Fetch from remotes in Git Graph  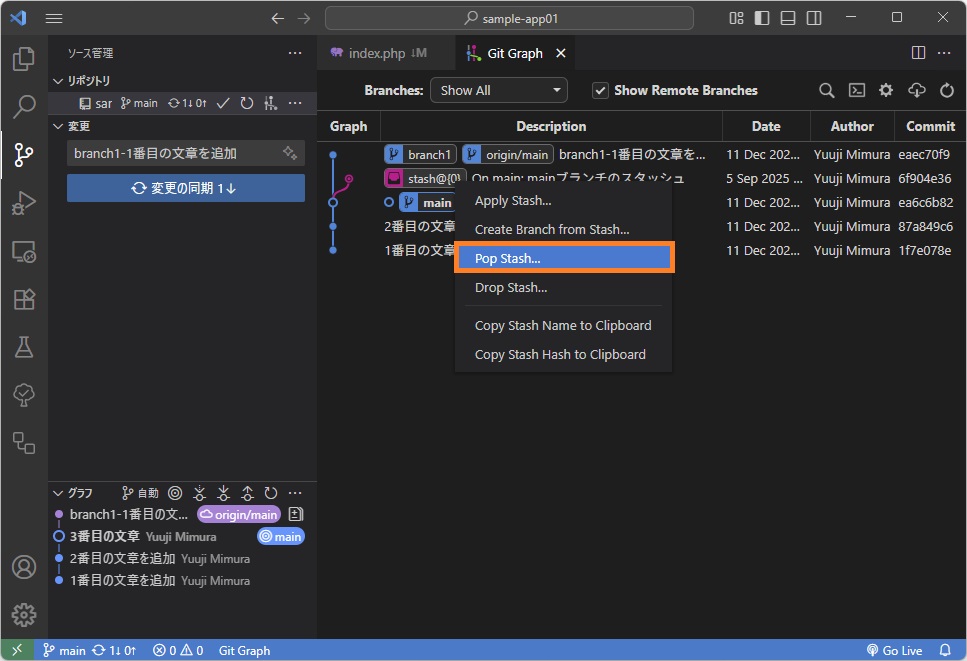pyautogui.click(x=916, y=91)
